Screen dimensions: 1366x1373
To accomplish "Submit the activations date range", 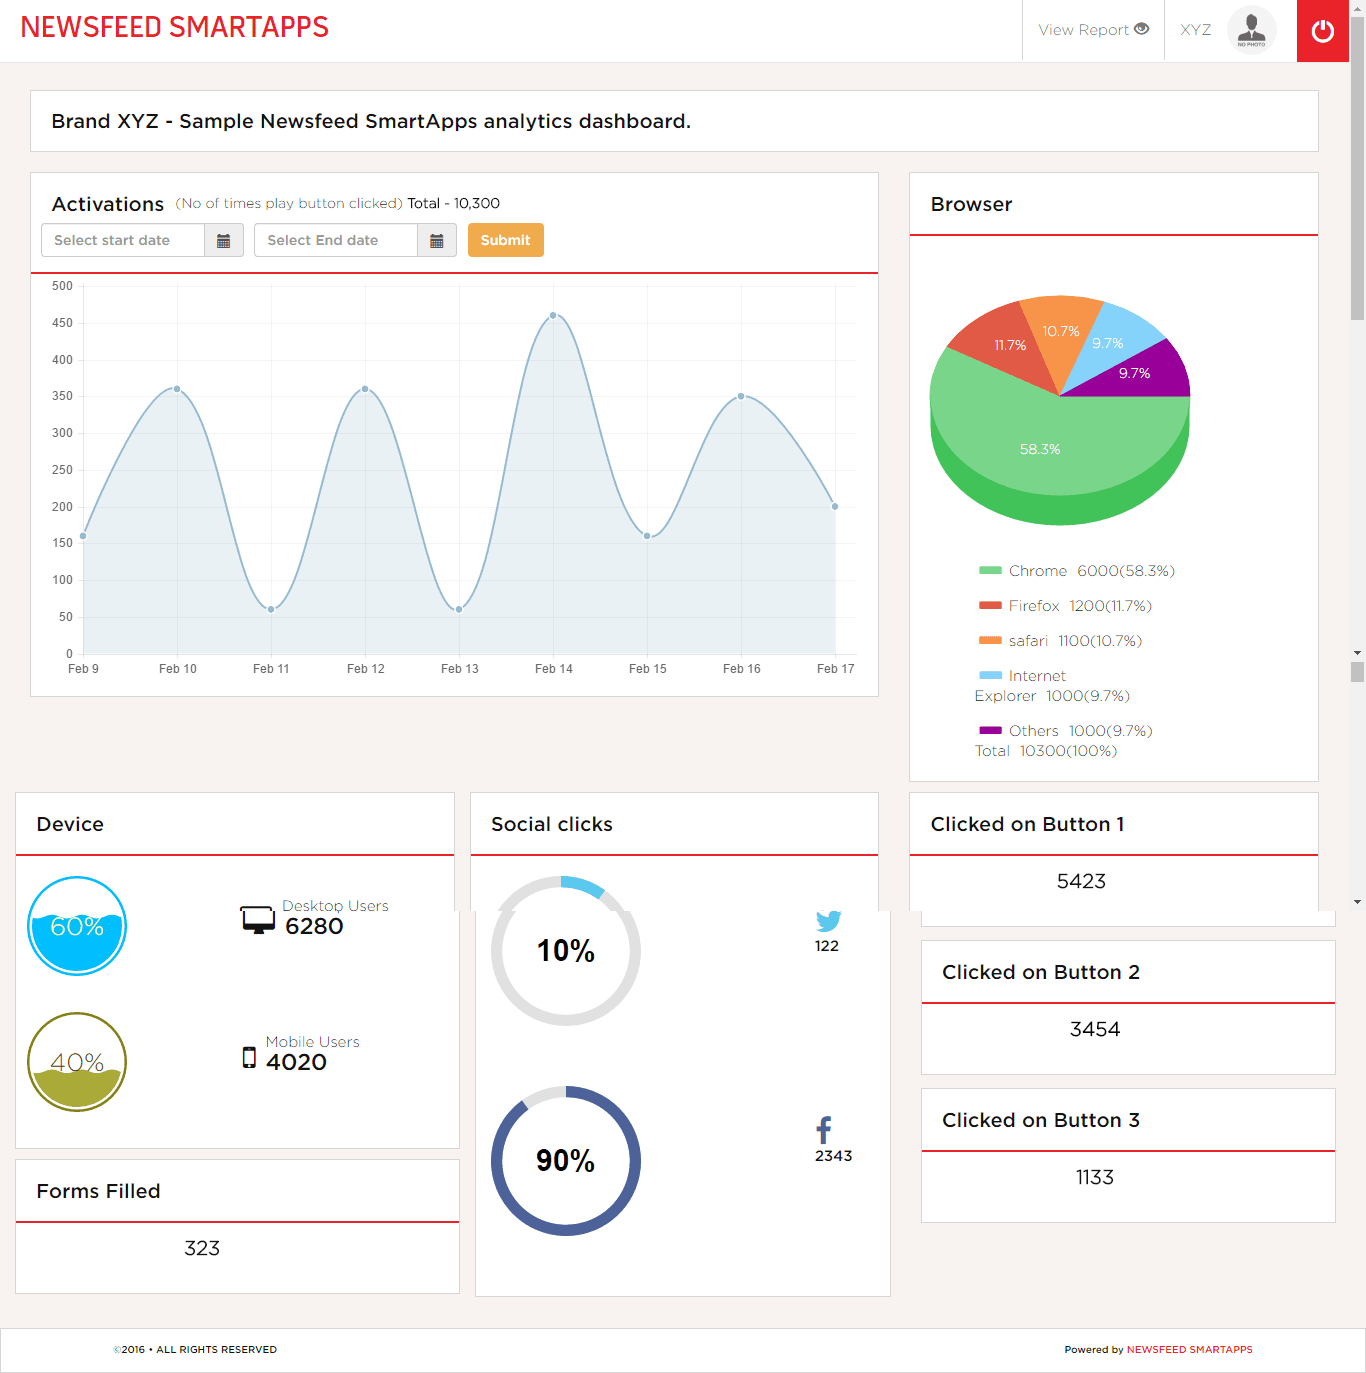I will (506, 240).
